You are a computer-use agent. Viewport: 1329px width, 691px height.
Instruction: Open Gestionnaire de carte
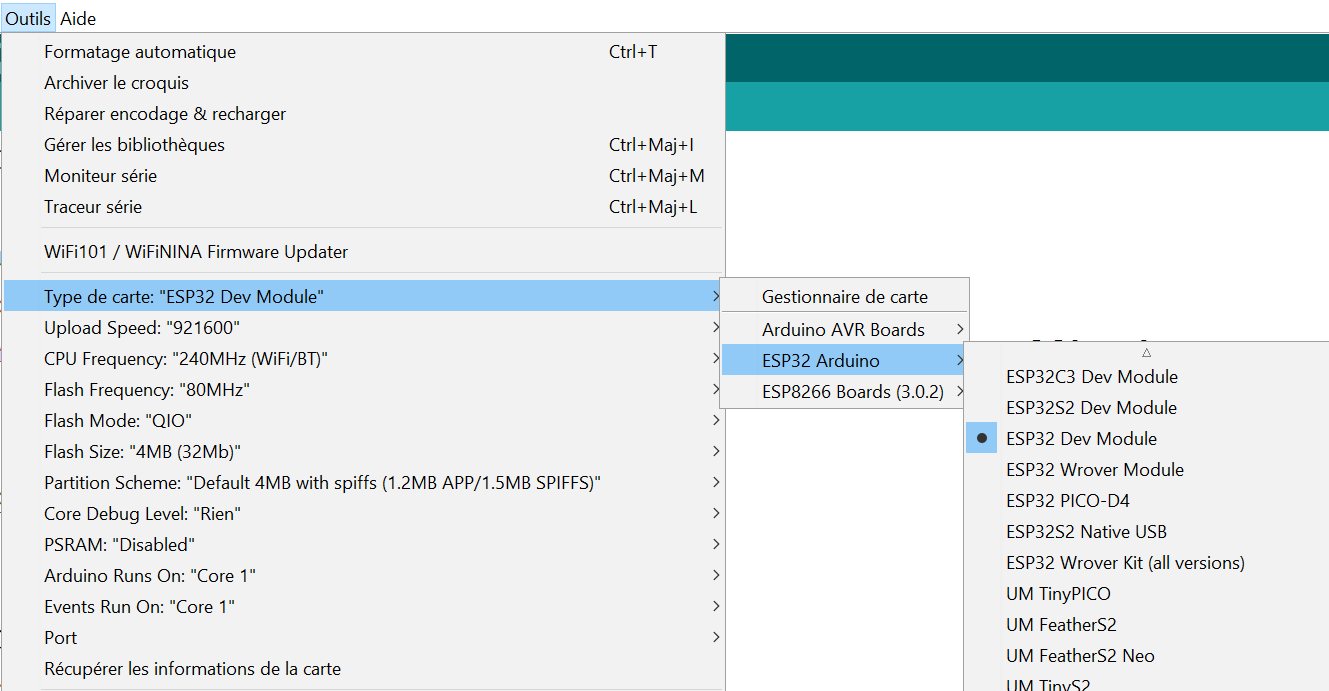844,297
